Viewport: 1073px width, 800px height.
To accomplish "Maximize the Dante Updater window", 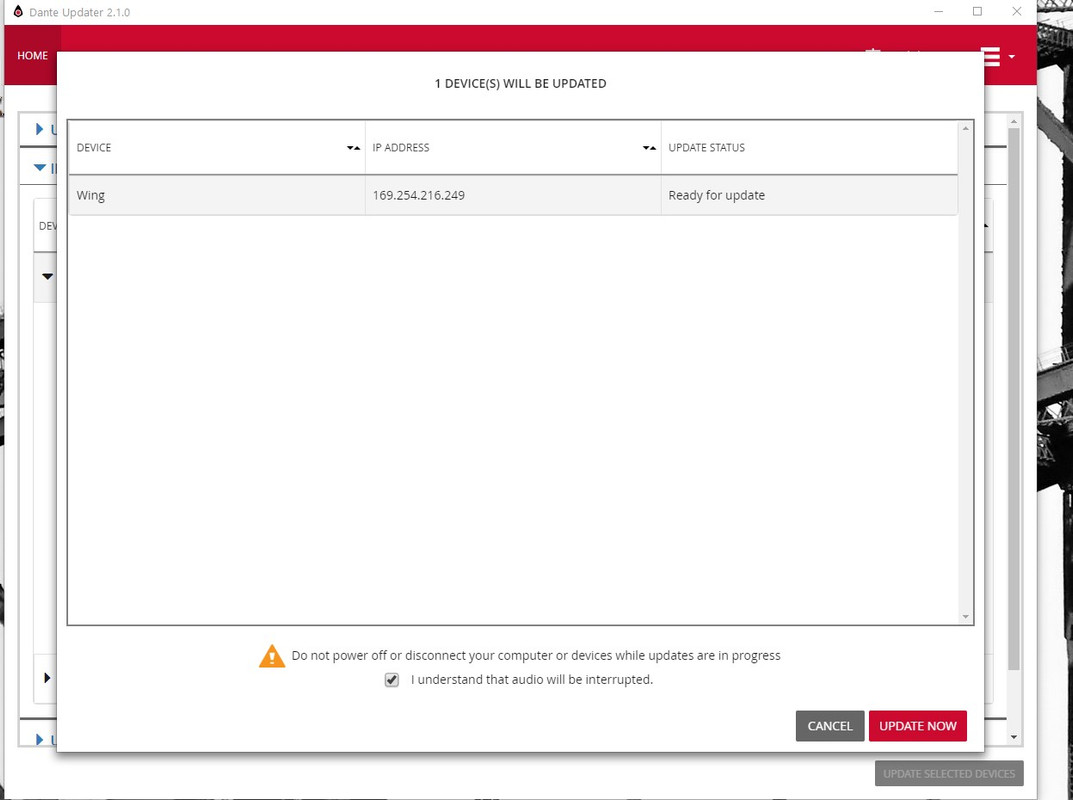I will point(977,12).
